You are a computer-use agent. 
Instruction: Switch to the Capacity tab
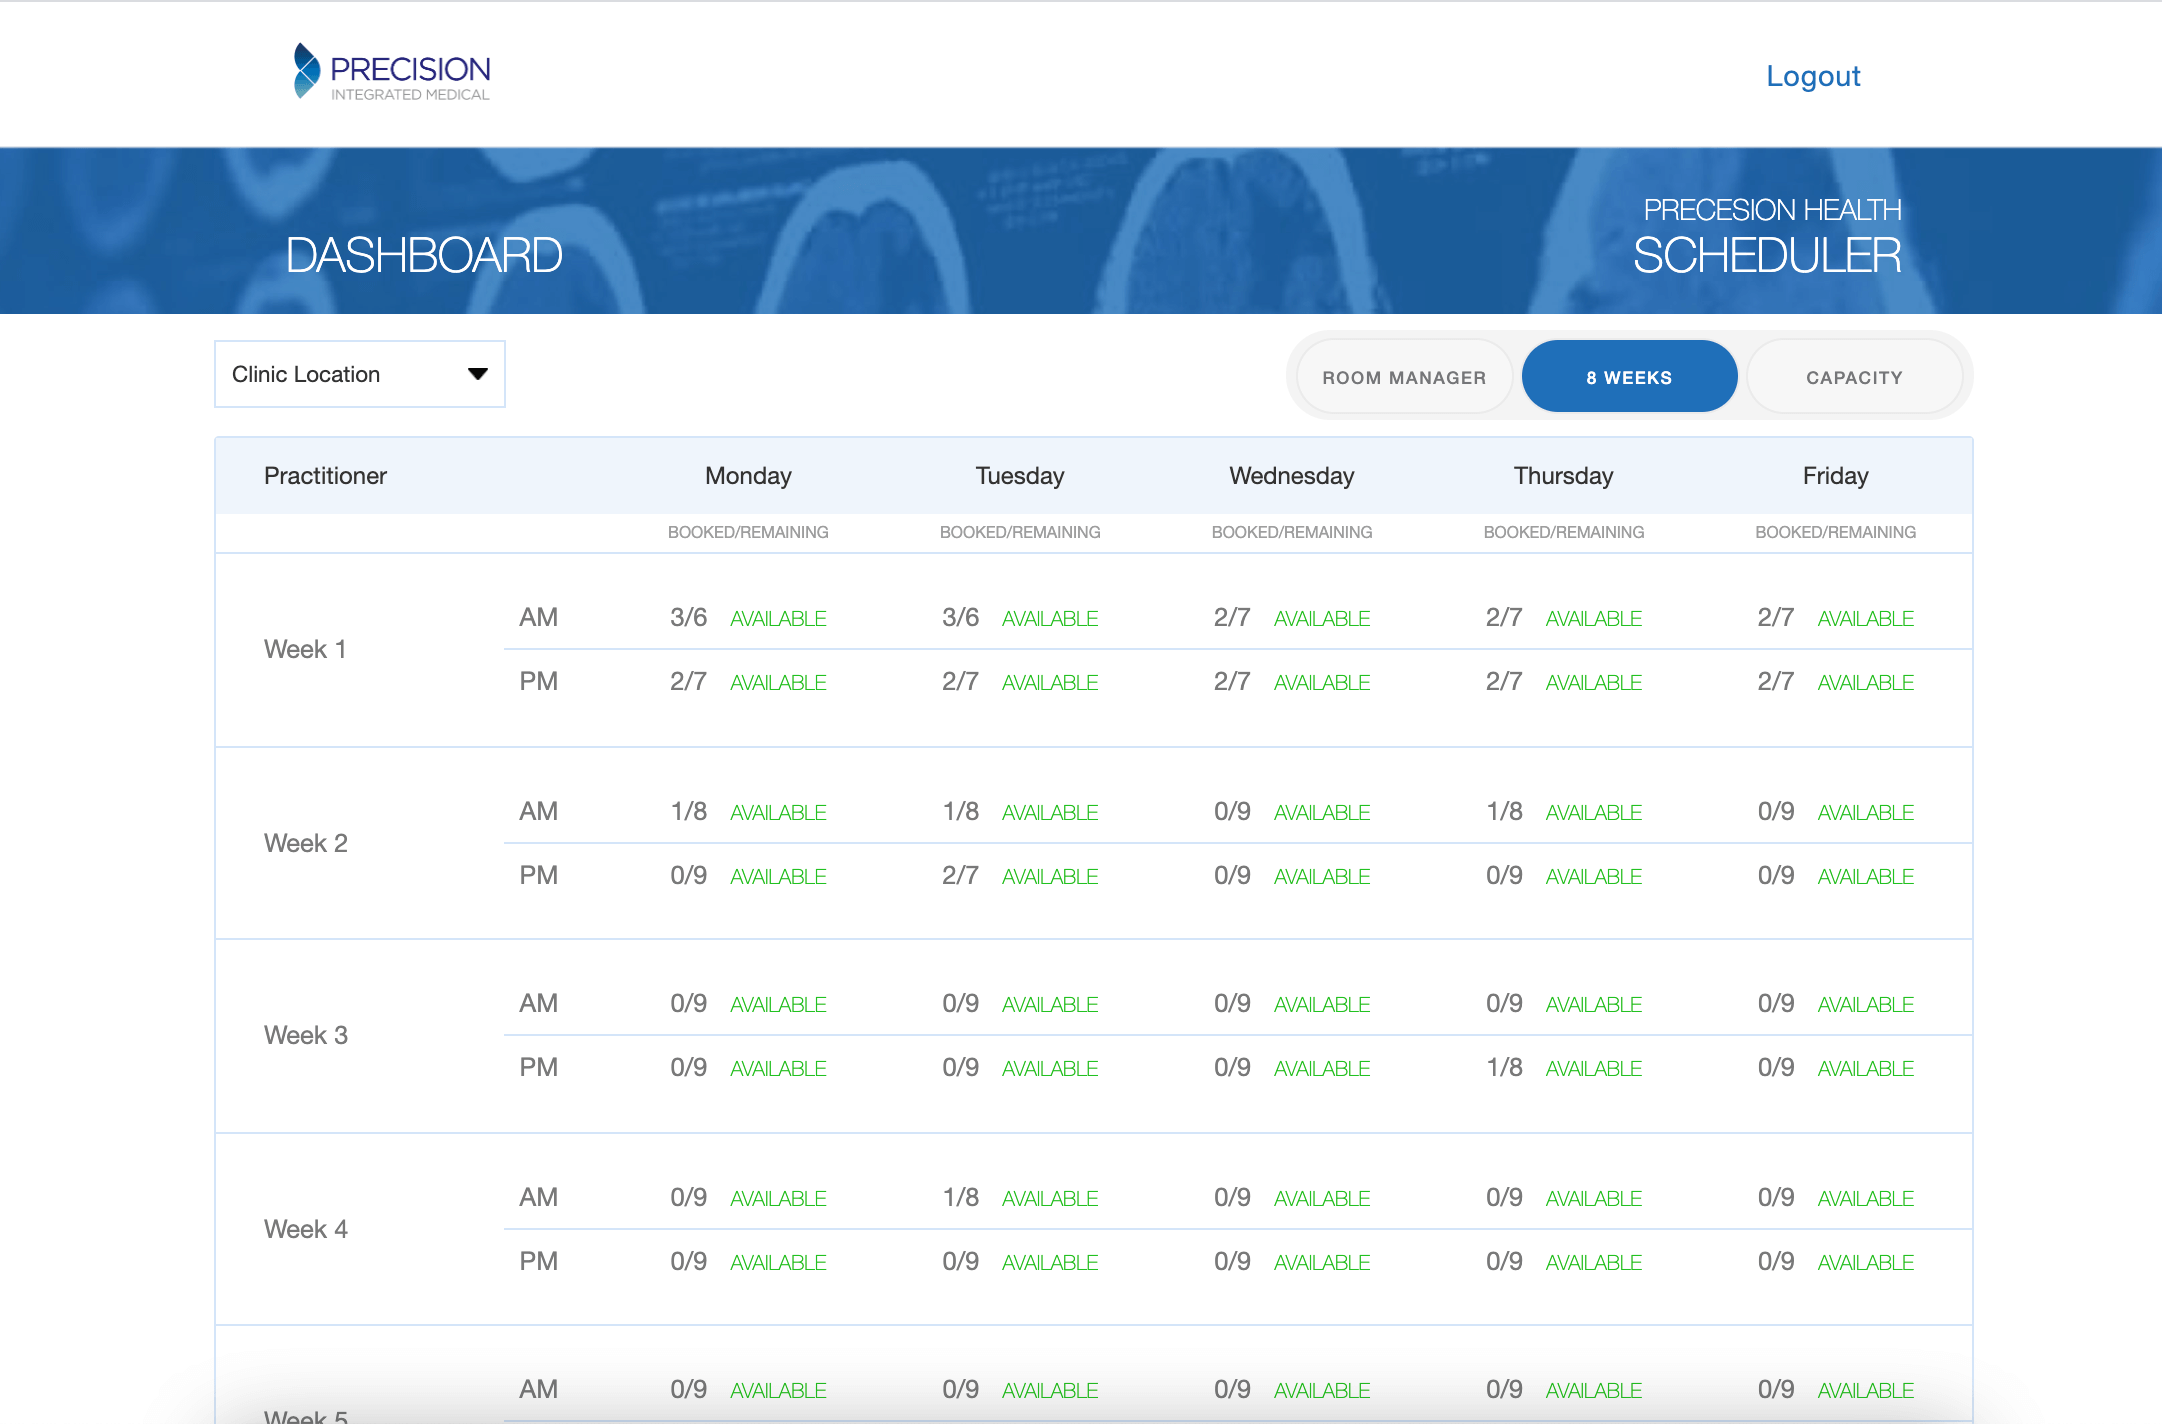pyautogui.click(x=1854, y=377)
